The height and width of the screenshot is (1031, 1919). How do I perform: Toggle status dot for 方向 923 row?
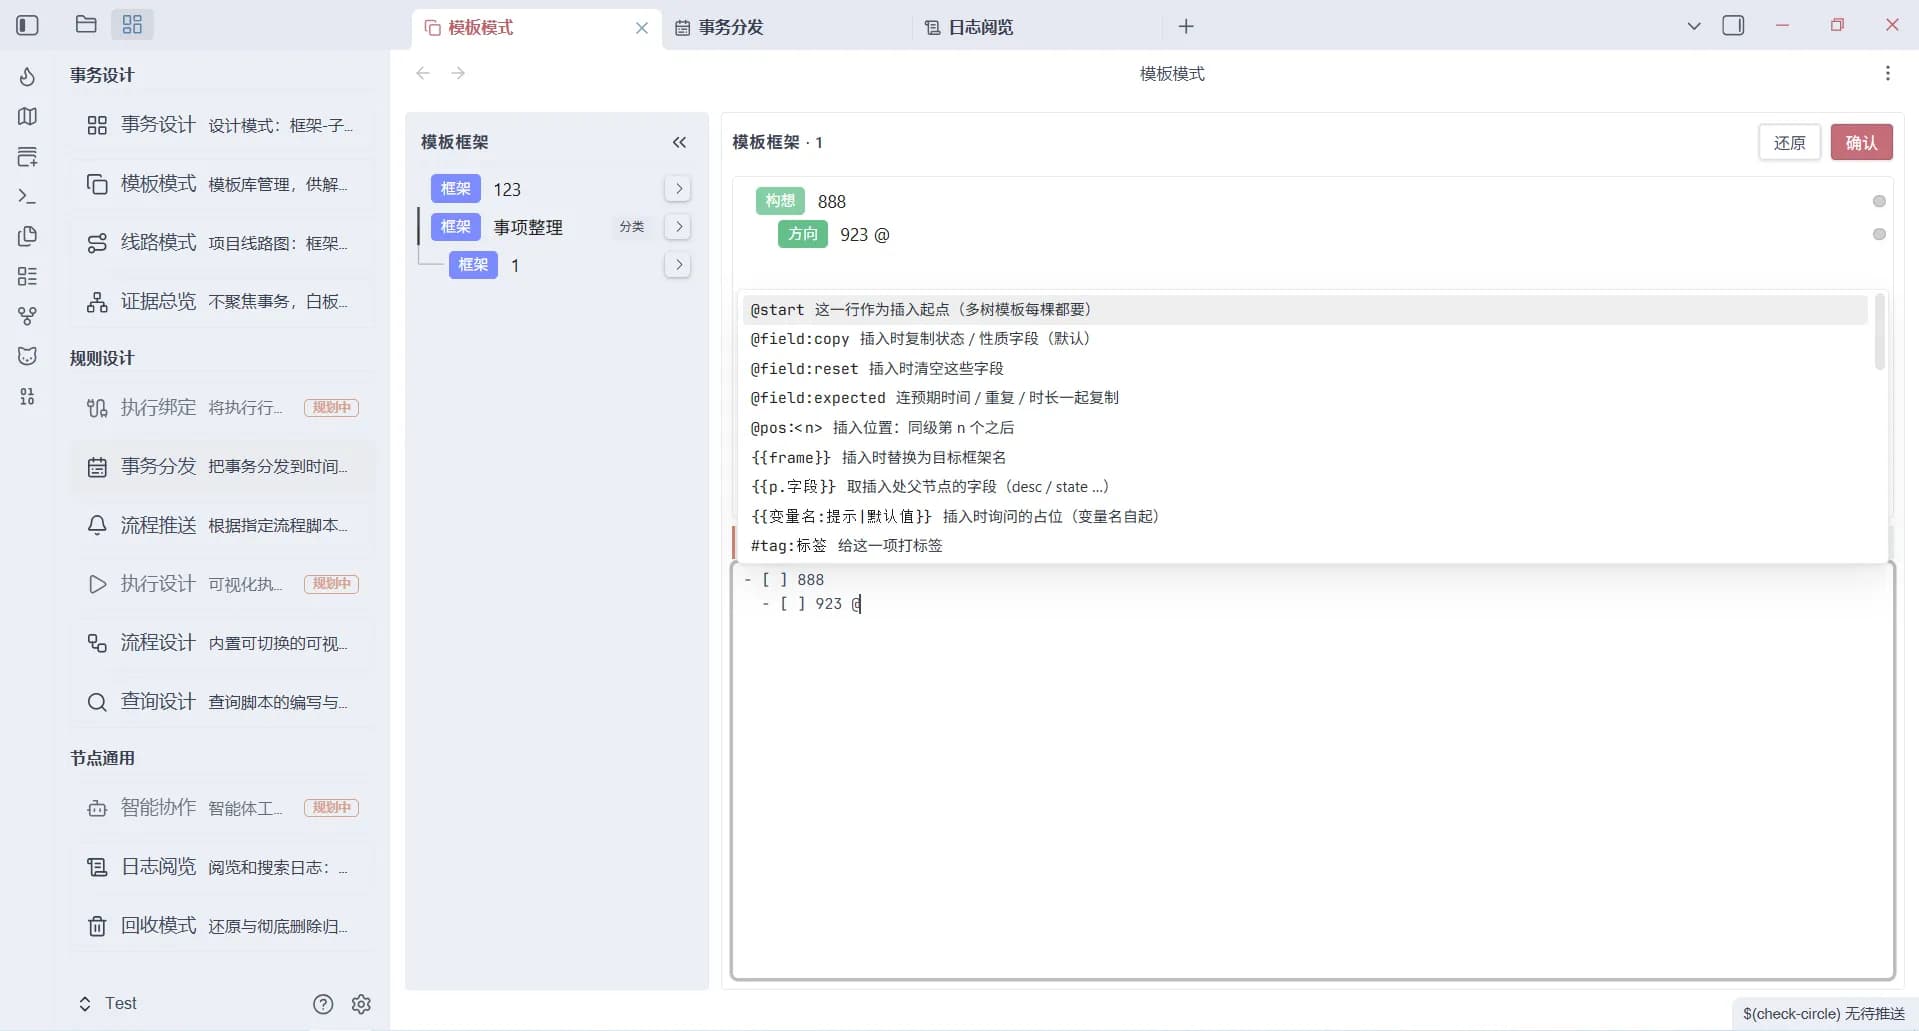point(1879,234)
